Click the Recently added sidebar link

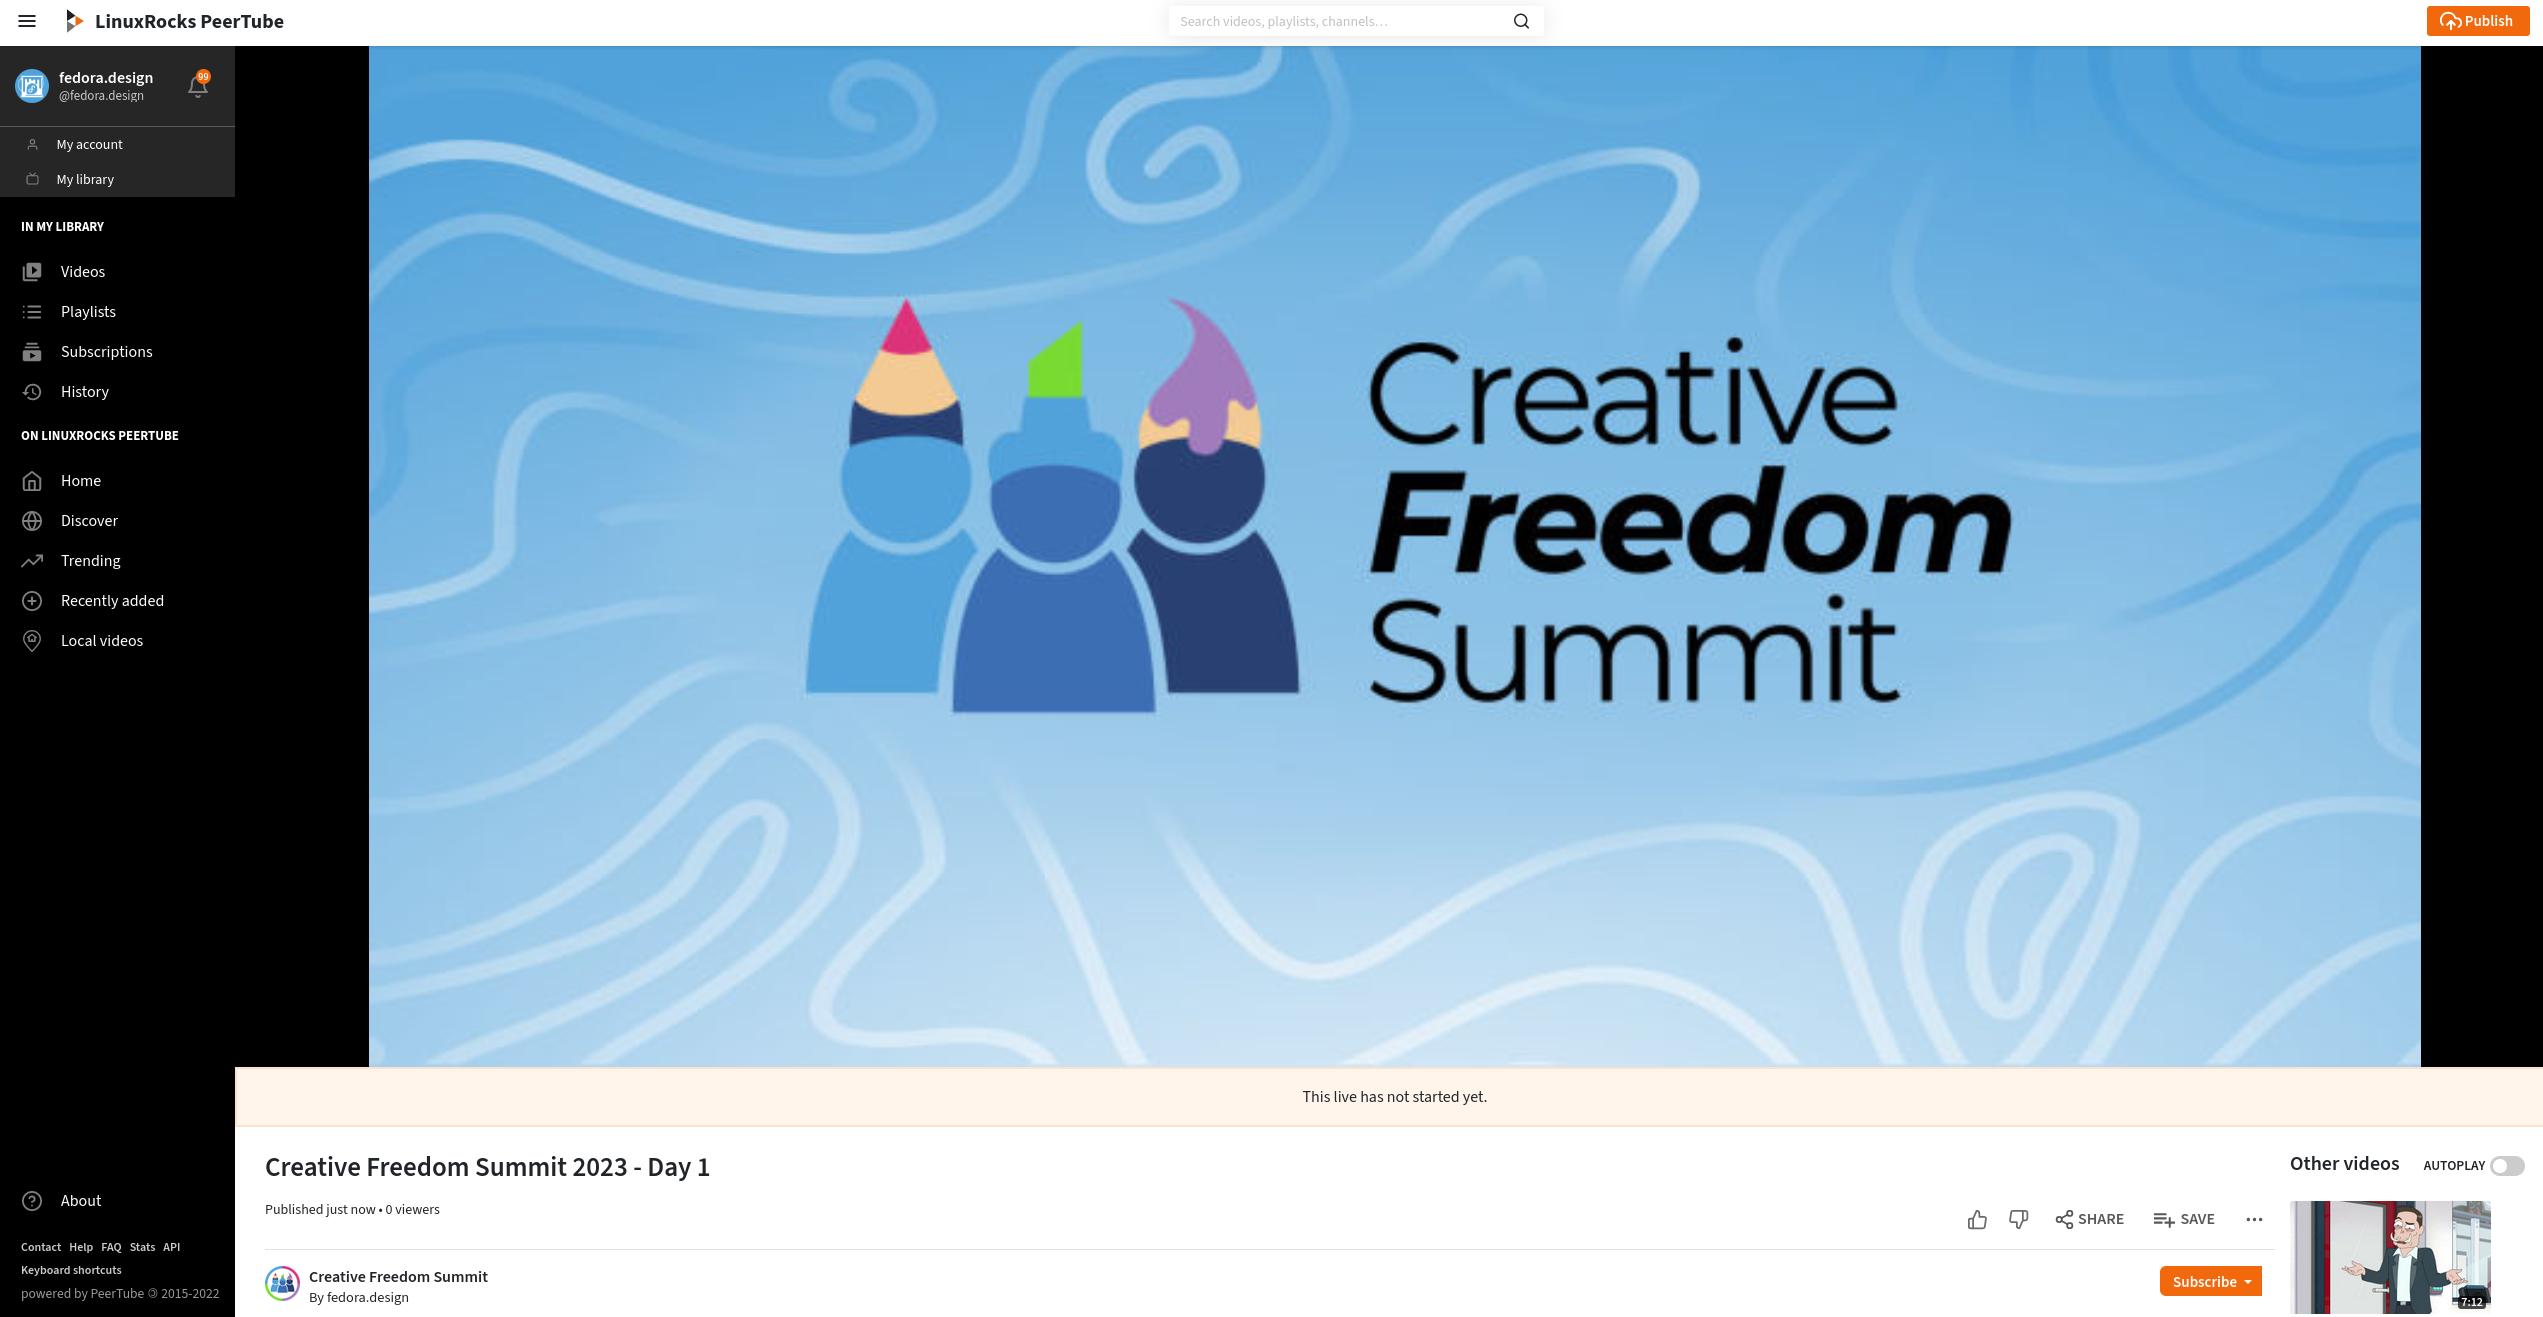111,601
